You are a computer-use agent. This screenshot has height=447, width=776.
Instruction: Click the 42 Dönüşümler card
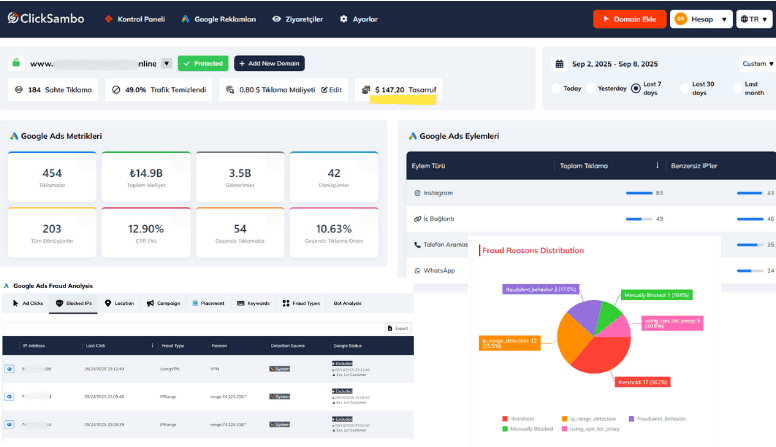[334, 177]
